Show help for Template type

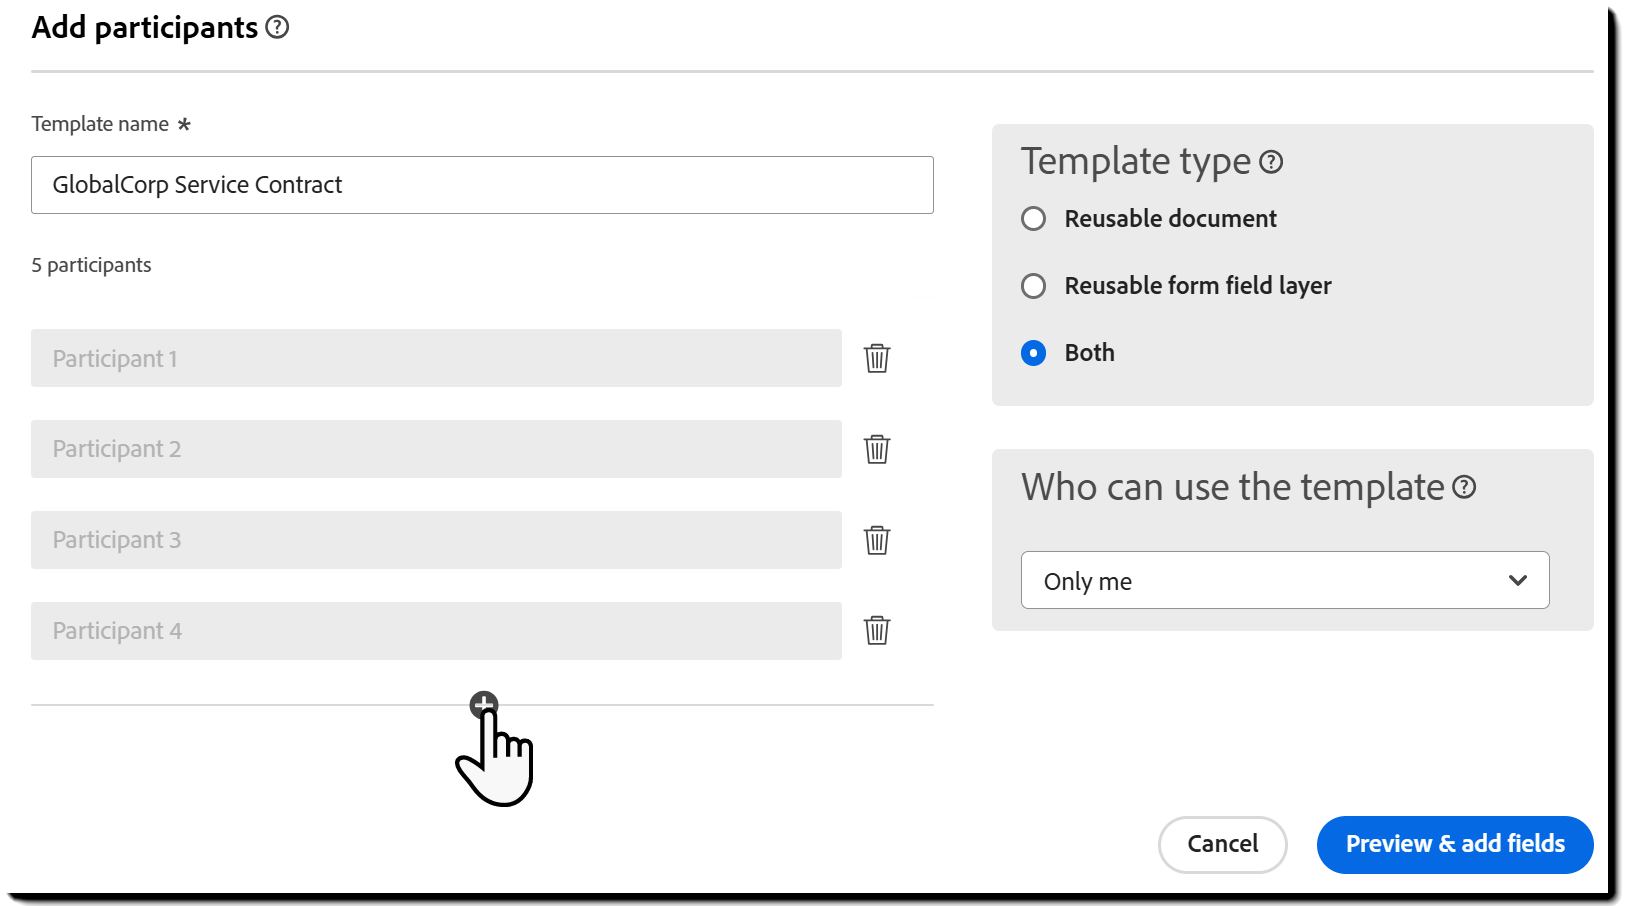pyautogui.click(x=1271, y=162)
